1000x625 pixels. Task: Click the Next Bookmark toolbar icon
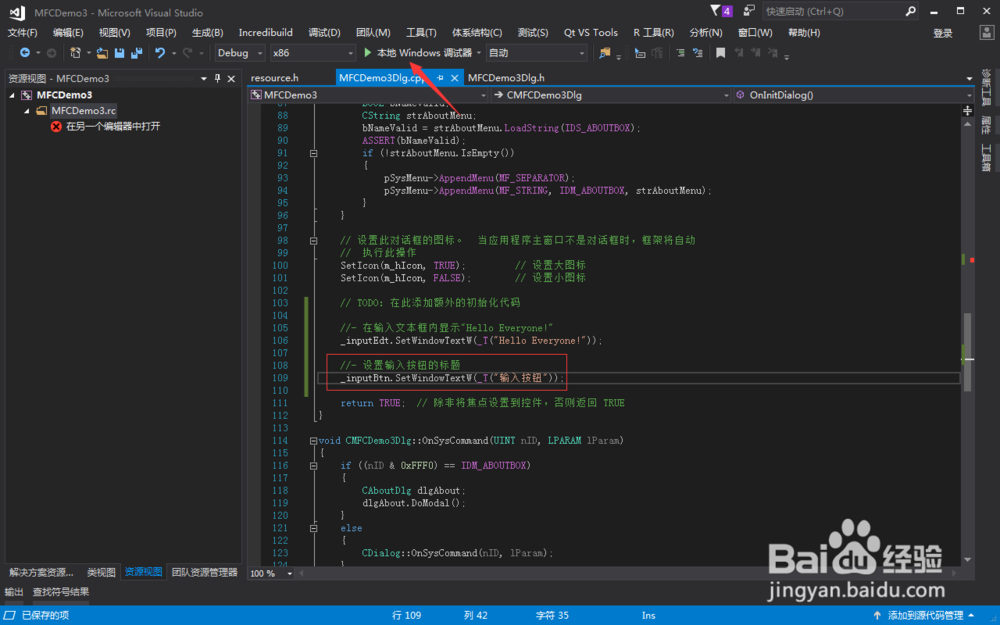pos(756,53)
